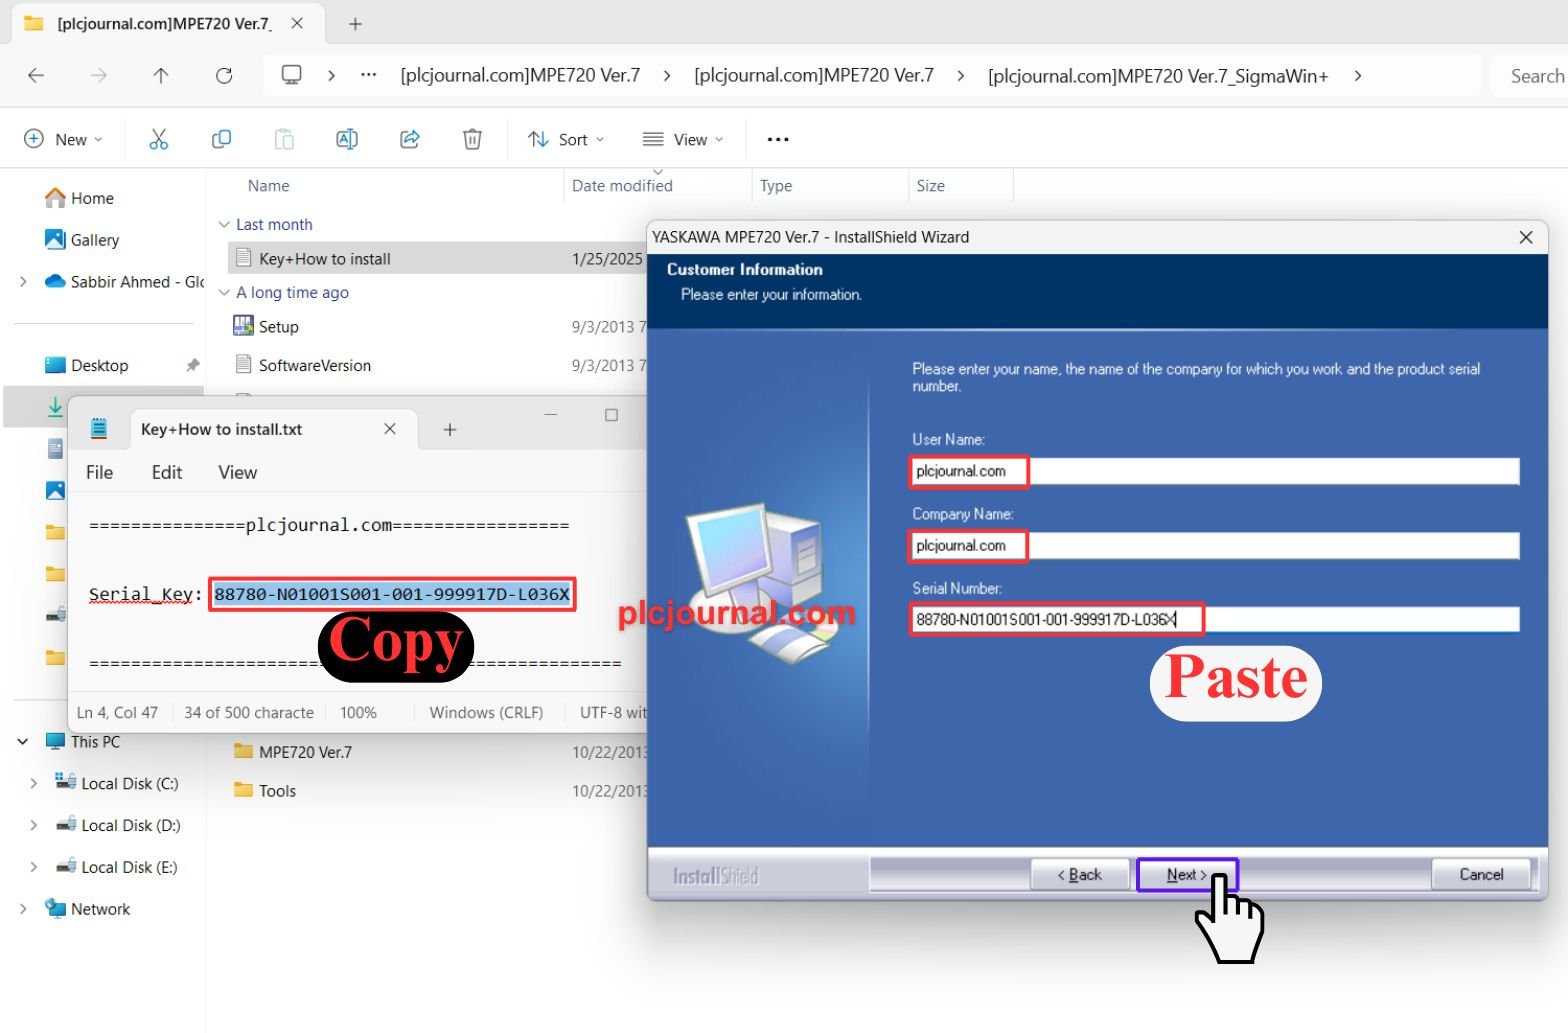Expand the Local Disk (C:) chevron

tap(33, 783)
